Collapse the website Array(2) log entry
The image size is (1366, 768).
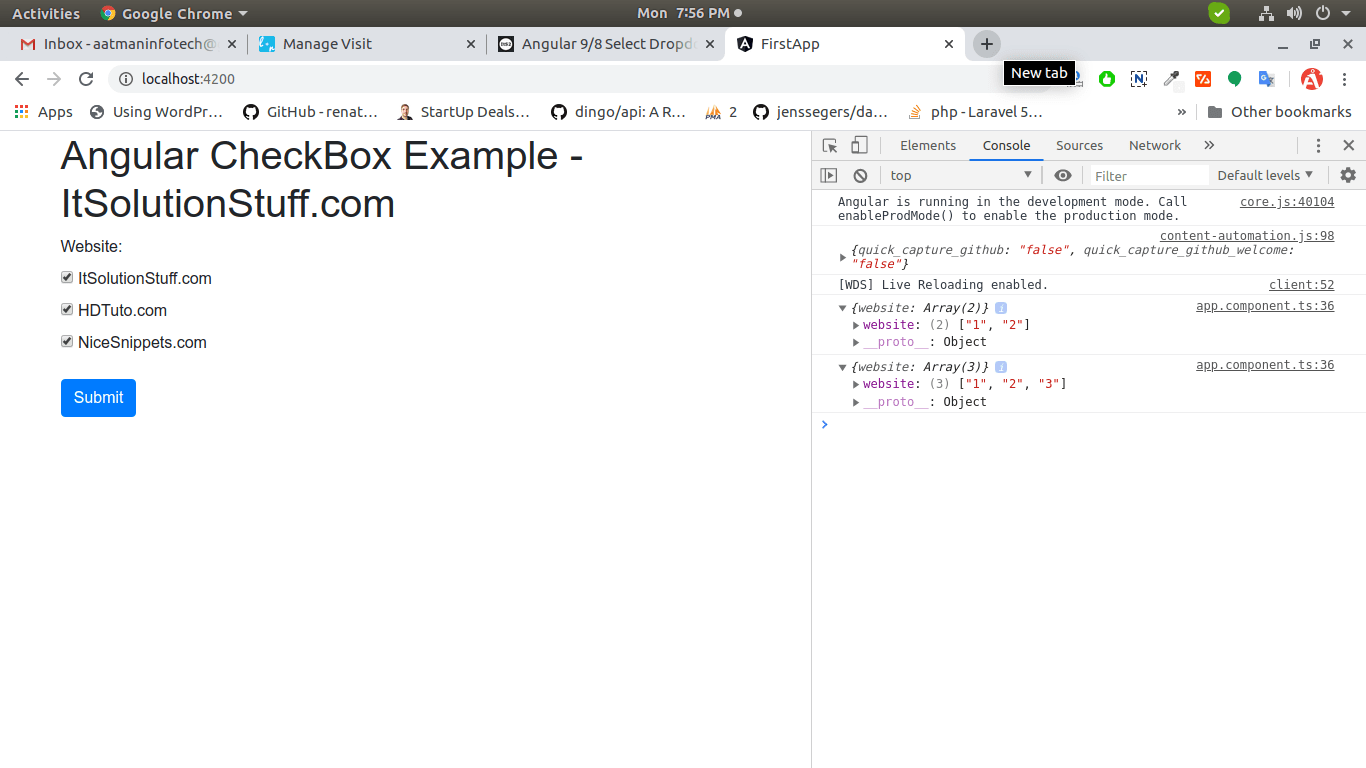(x=842, y=307)
